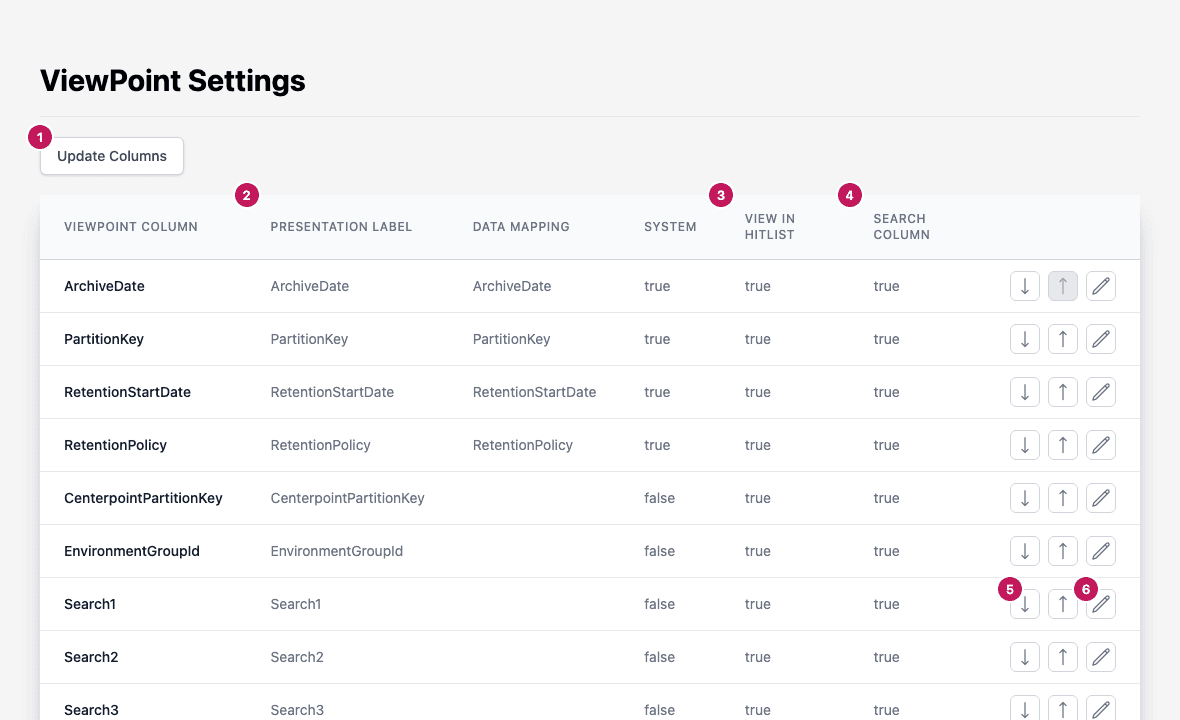Open edit pencil for Search1
This screenshot has width=1180, height=720.
point(1100,604)
